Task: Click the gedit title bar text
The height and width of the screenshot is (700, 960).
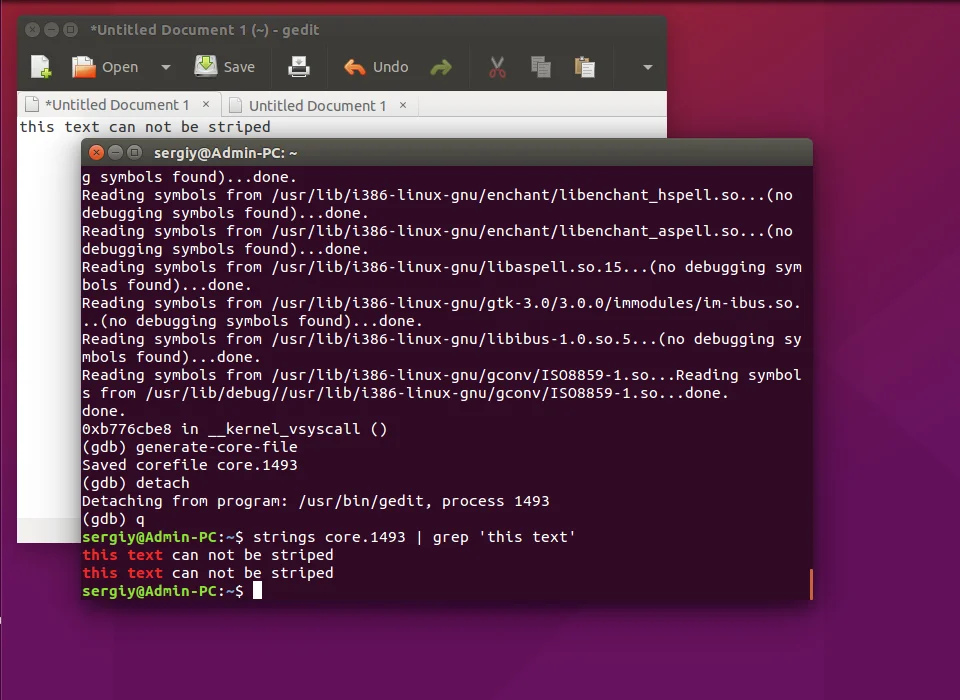Action: click(x=204, y=30)
